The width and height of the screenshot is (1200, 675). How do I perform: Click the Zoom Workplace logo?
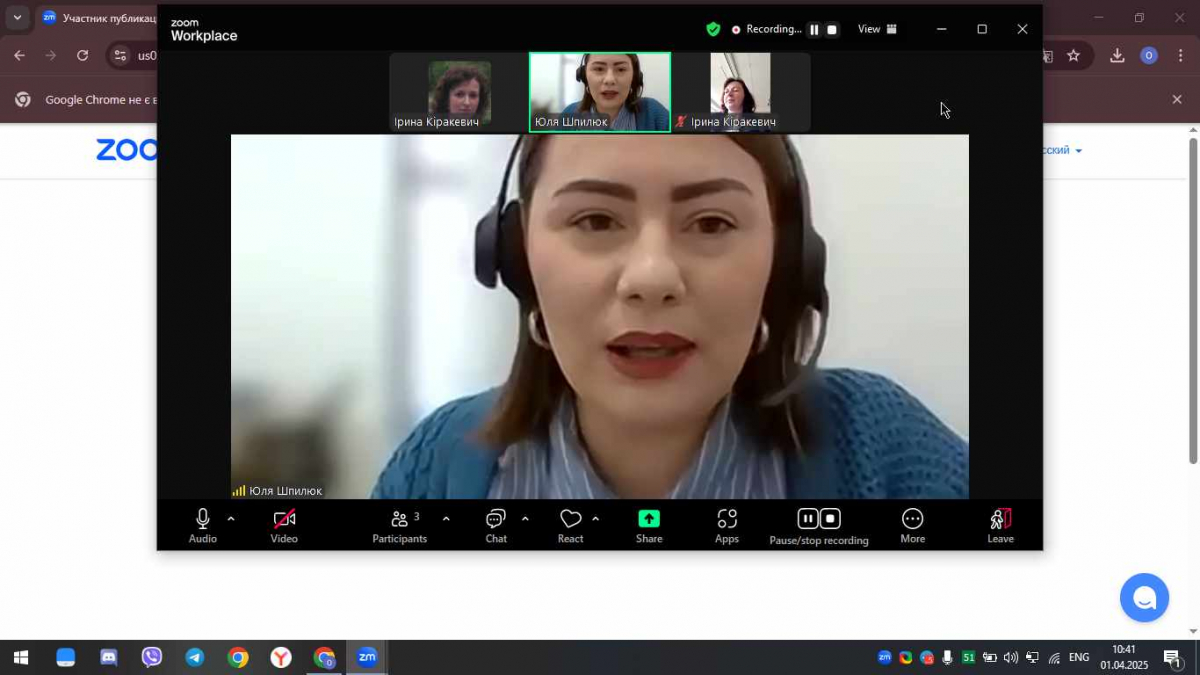point(204,30)
